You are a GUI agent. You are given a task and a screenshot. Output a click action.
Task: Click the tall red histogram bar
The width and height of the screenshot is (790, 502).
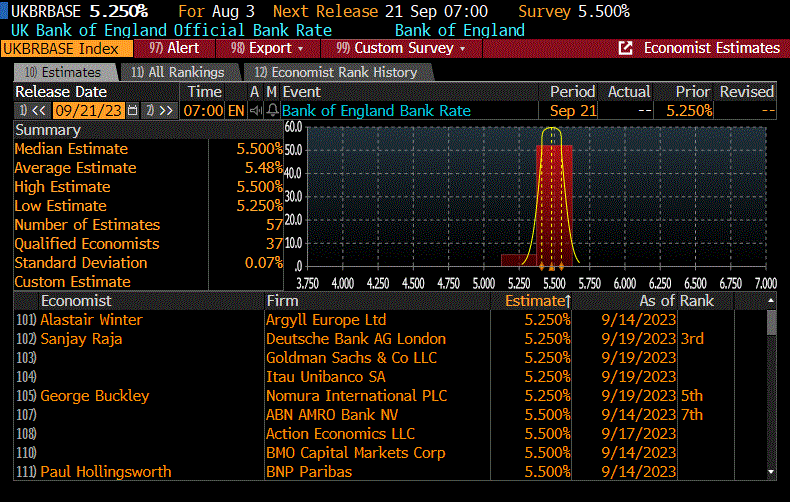(554, 205)
